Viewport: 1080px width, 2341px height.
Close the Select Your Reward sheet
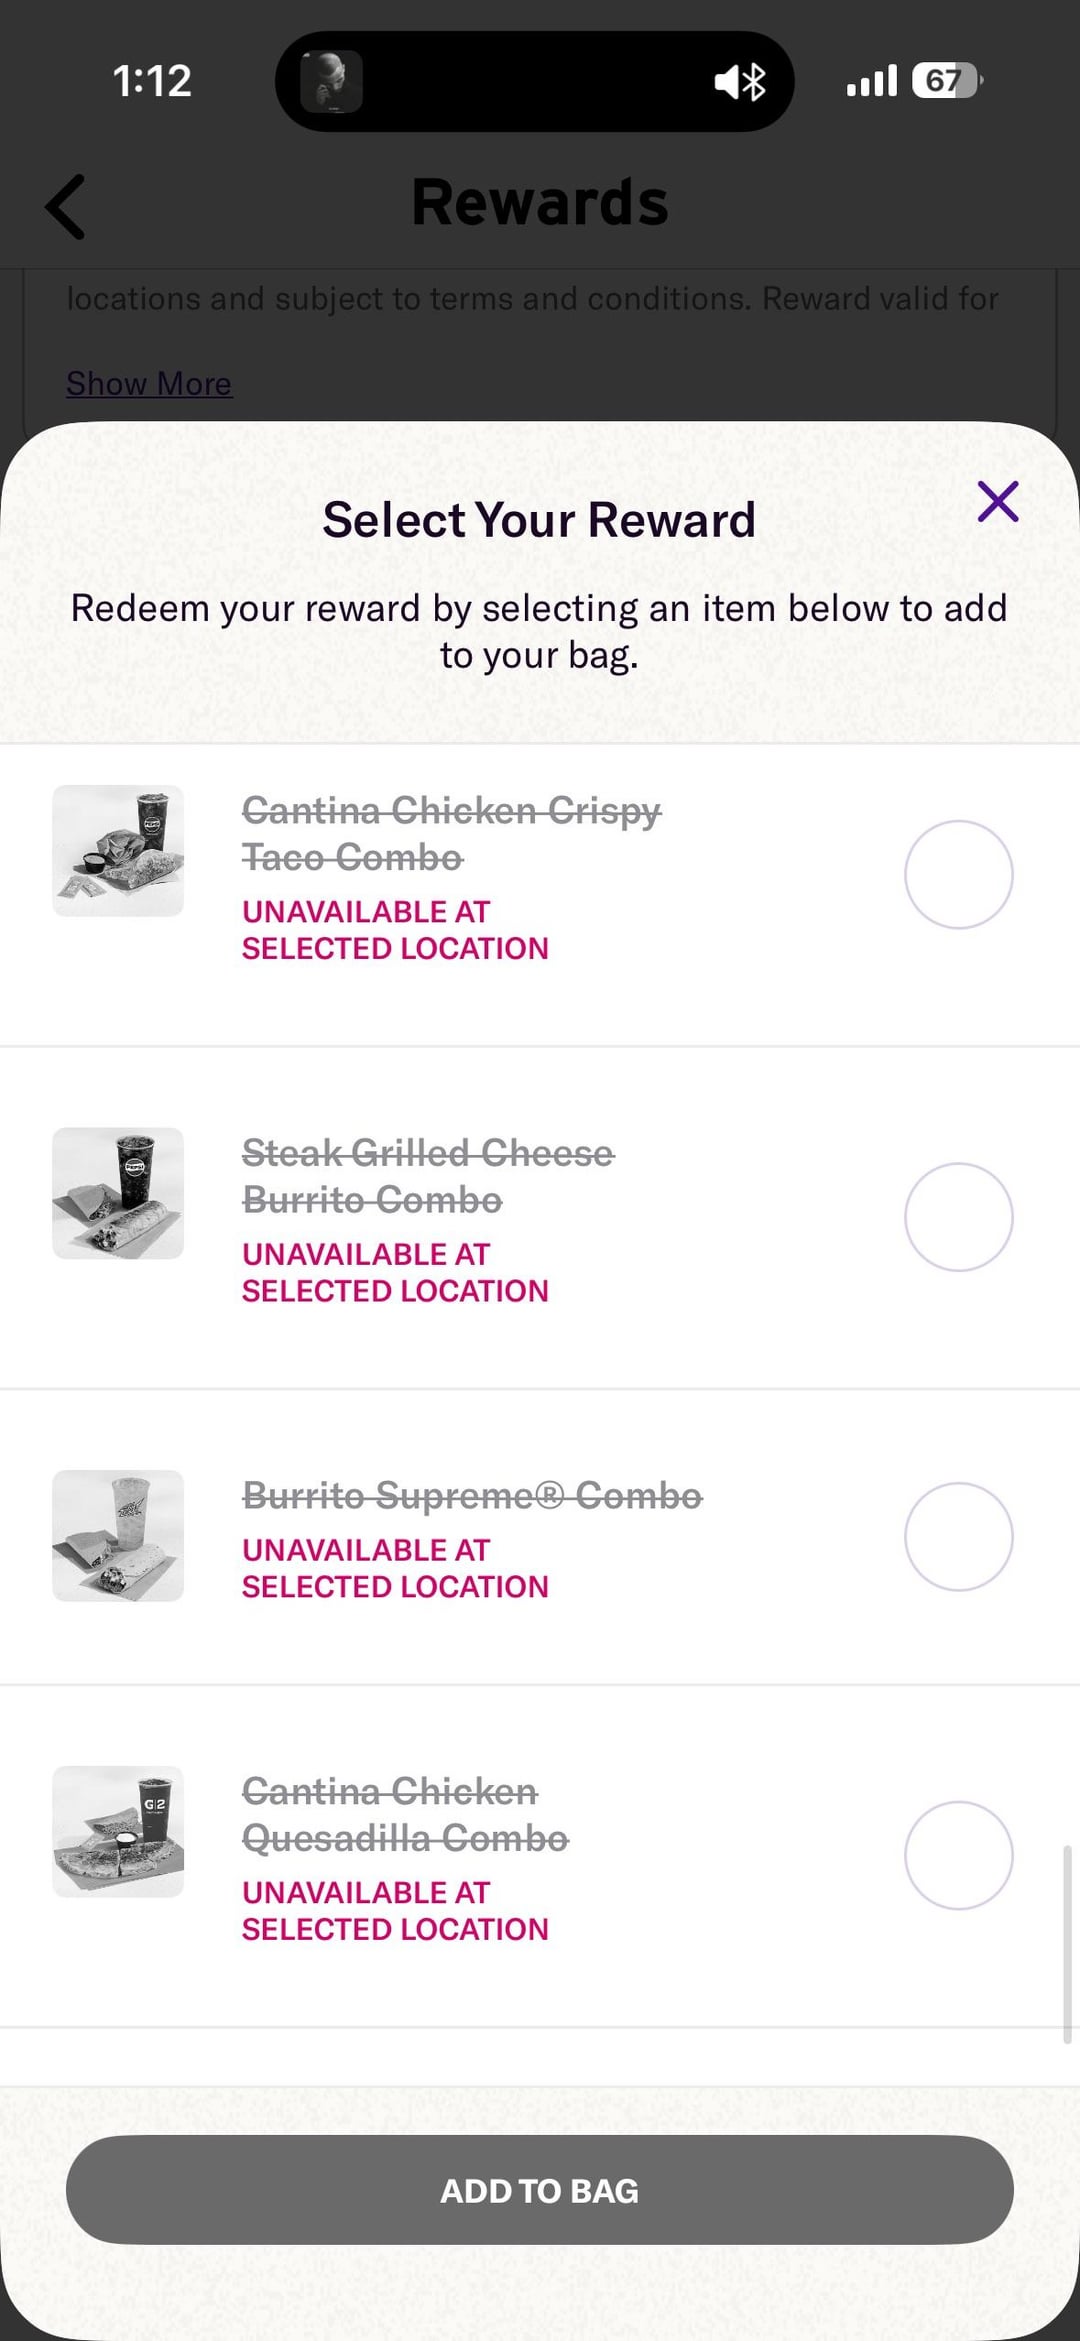pos(997,501)
